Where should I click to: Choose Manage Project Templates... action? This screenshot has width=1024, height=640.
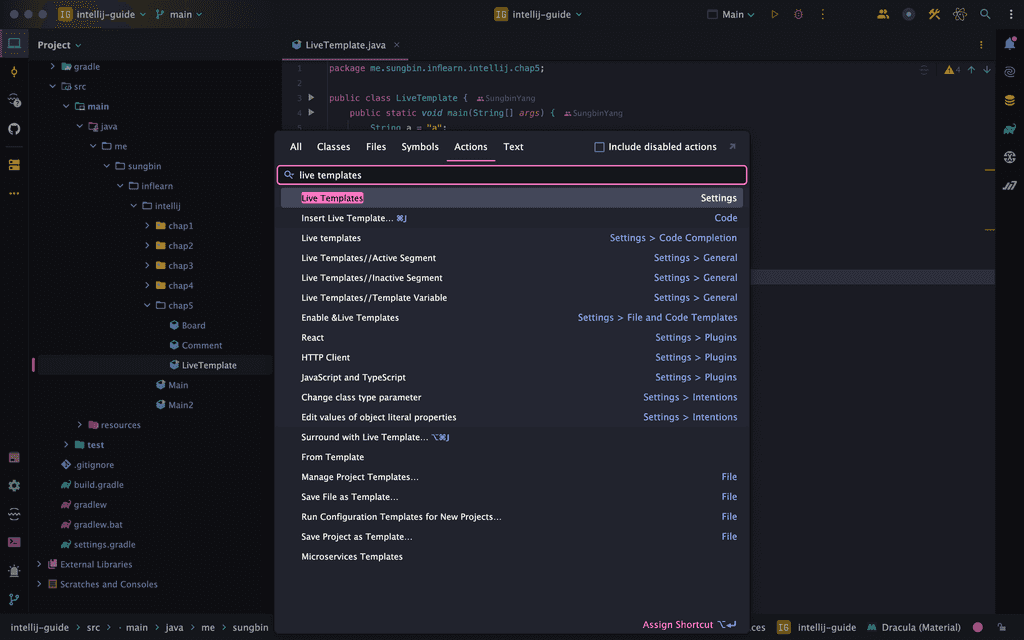tap(512, 477)
